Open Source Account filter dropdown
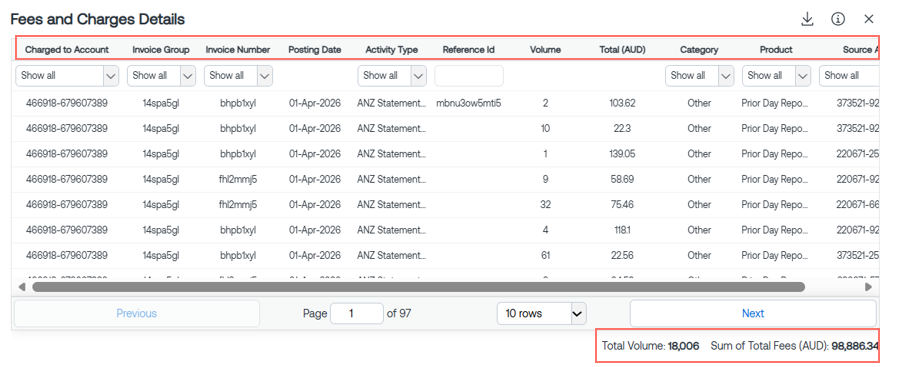Viewport: 901px width, 367px height. [x=849, y=75]
